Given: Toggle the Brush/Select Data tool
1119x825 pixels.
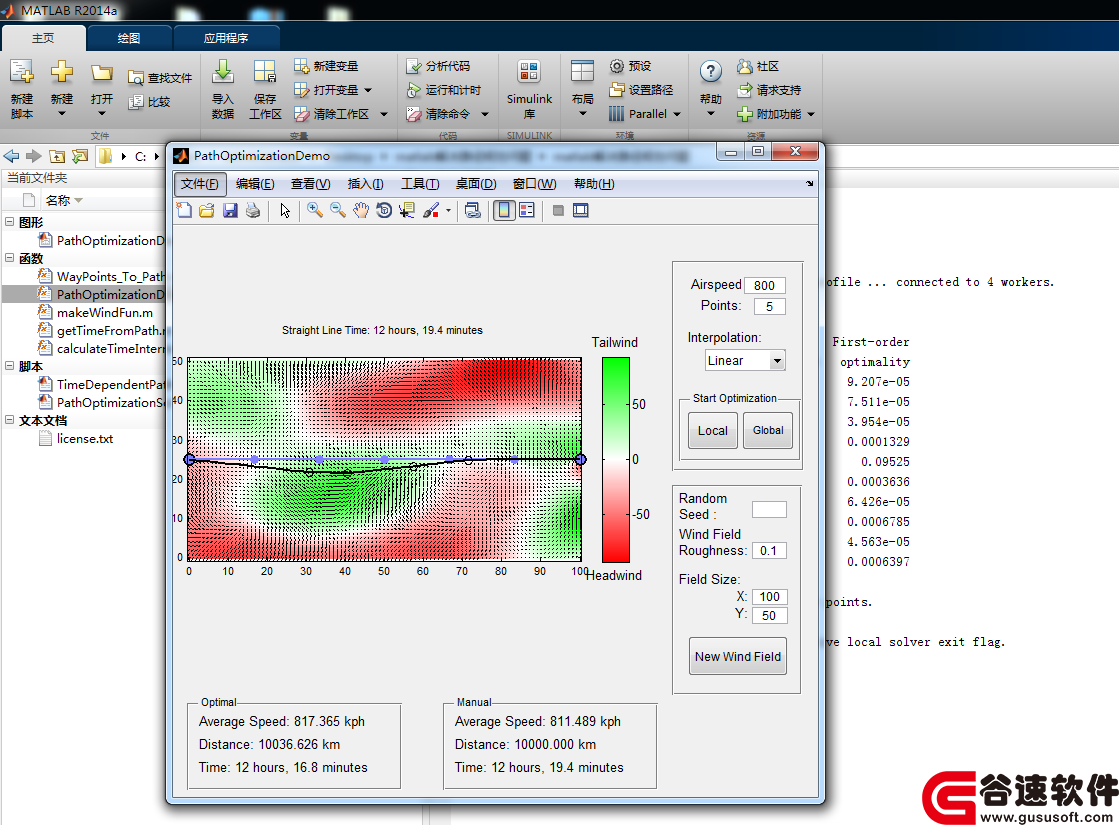Looking at the screenshot, I should click(x=431, y=211).
